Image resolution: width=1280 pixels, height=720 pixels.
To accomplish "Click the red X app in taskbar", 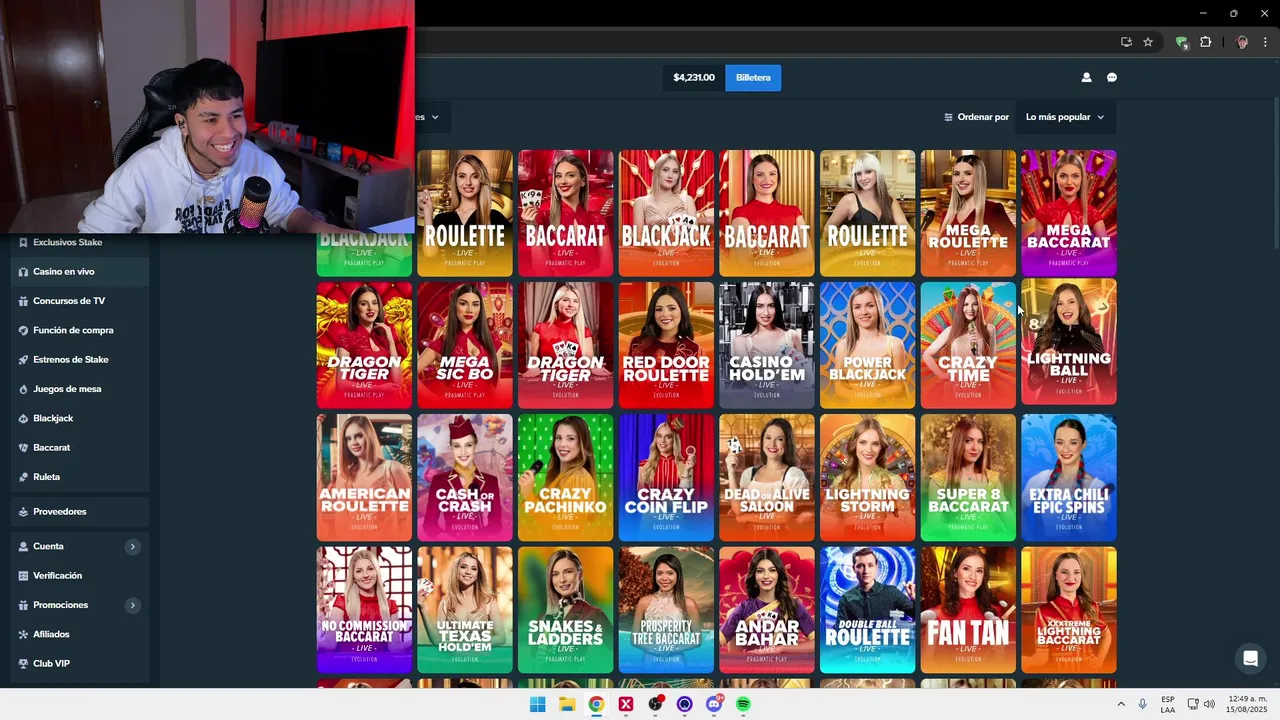I will (x=626, y=704).
